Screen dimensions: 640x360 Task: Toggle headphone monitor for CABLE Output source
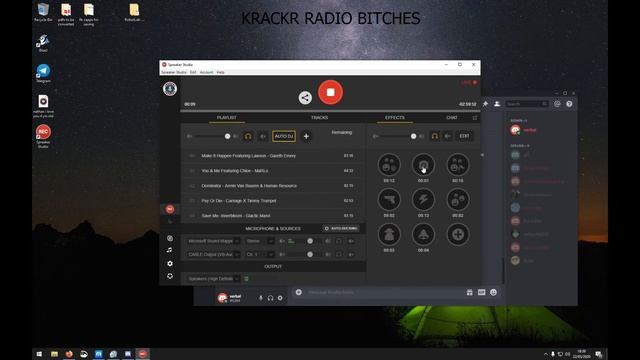pos(339,254)
